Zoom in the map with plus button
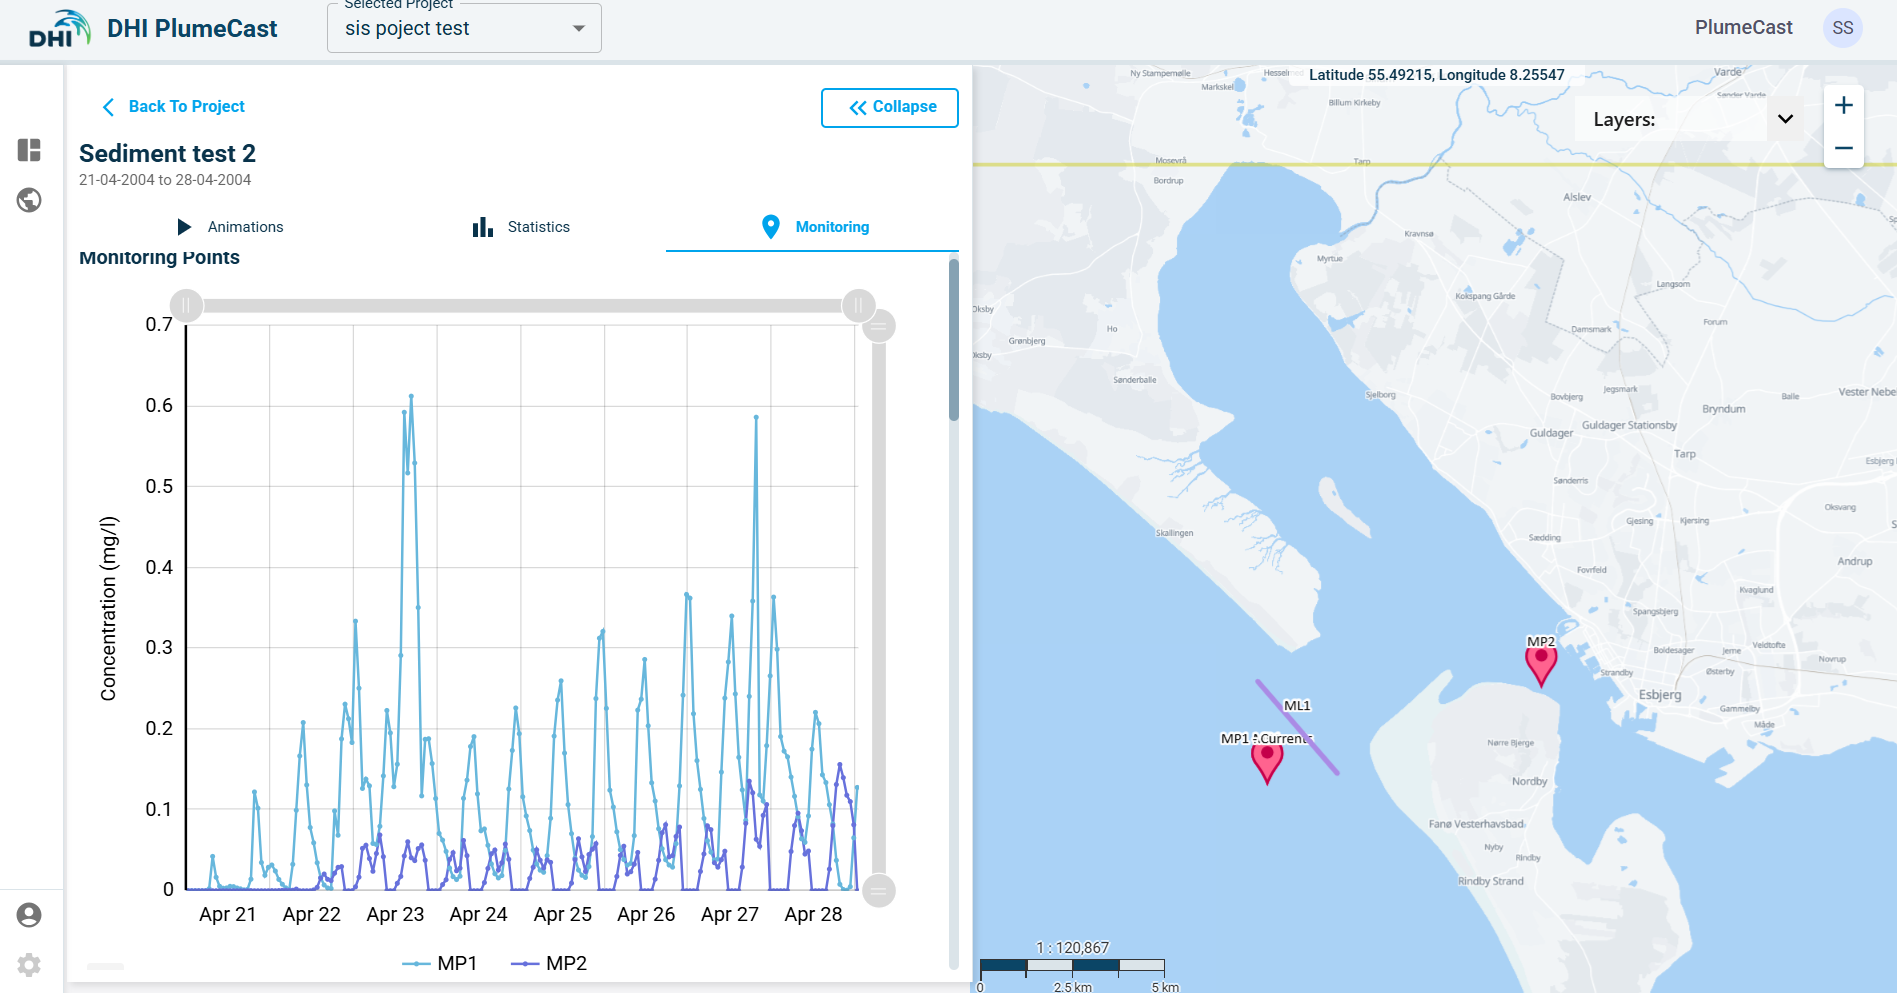This screenshot has width=1897, height=993. pyautogui.click(x=1843, y=106)
